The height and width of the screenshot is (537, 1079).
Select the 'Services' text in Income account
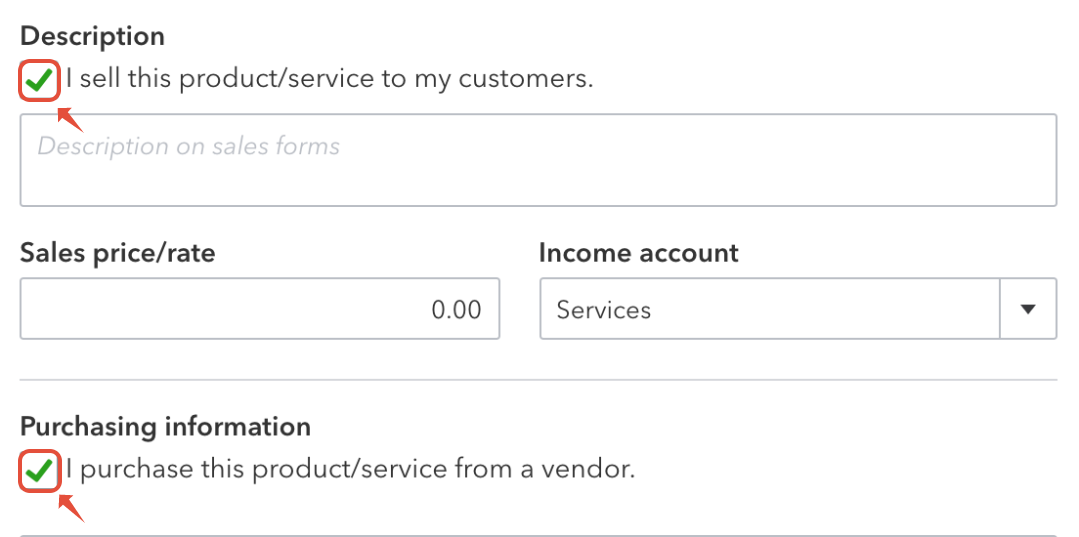coord(603,310)
